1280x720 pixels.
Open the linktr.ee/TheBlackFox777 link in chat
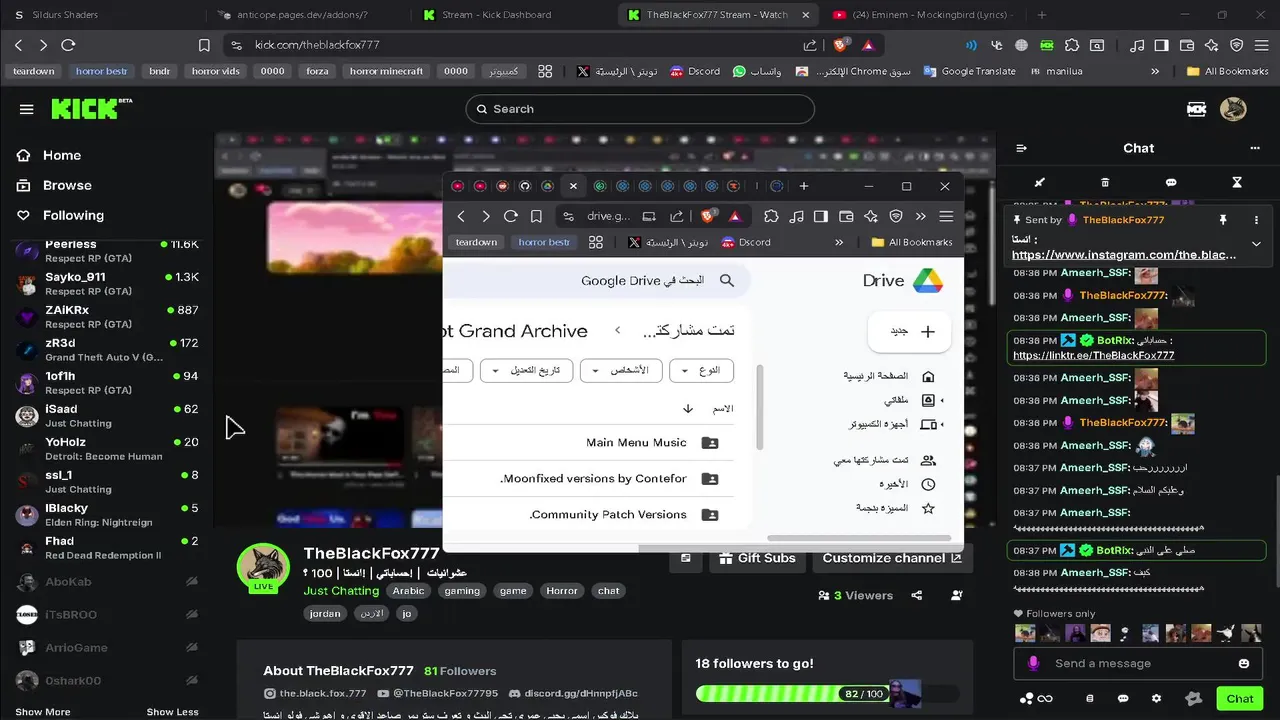tap(1093, 355)
